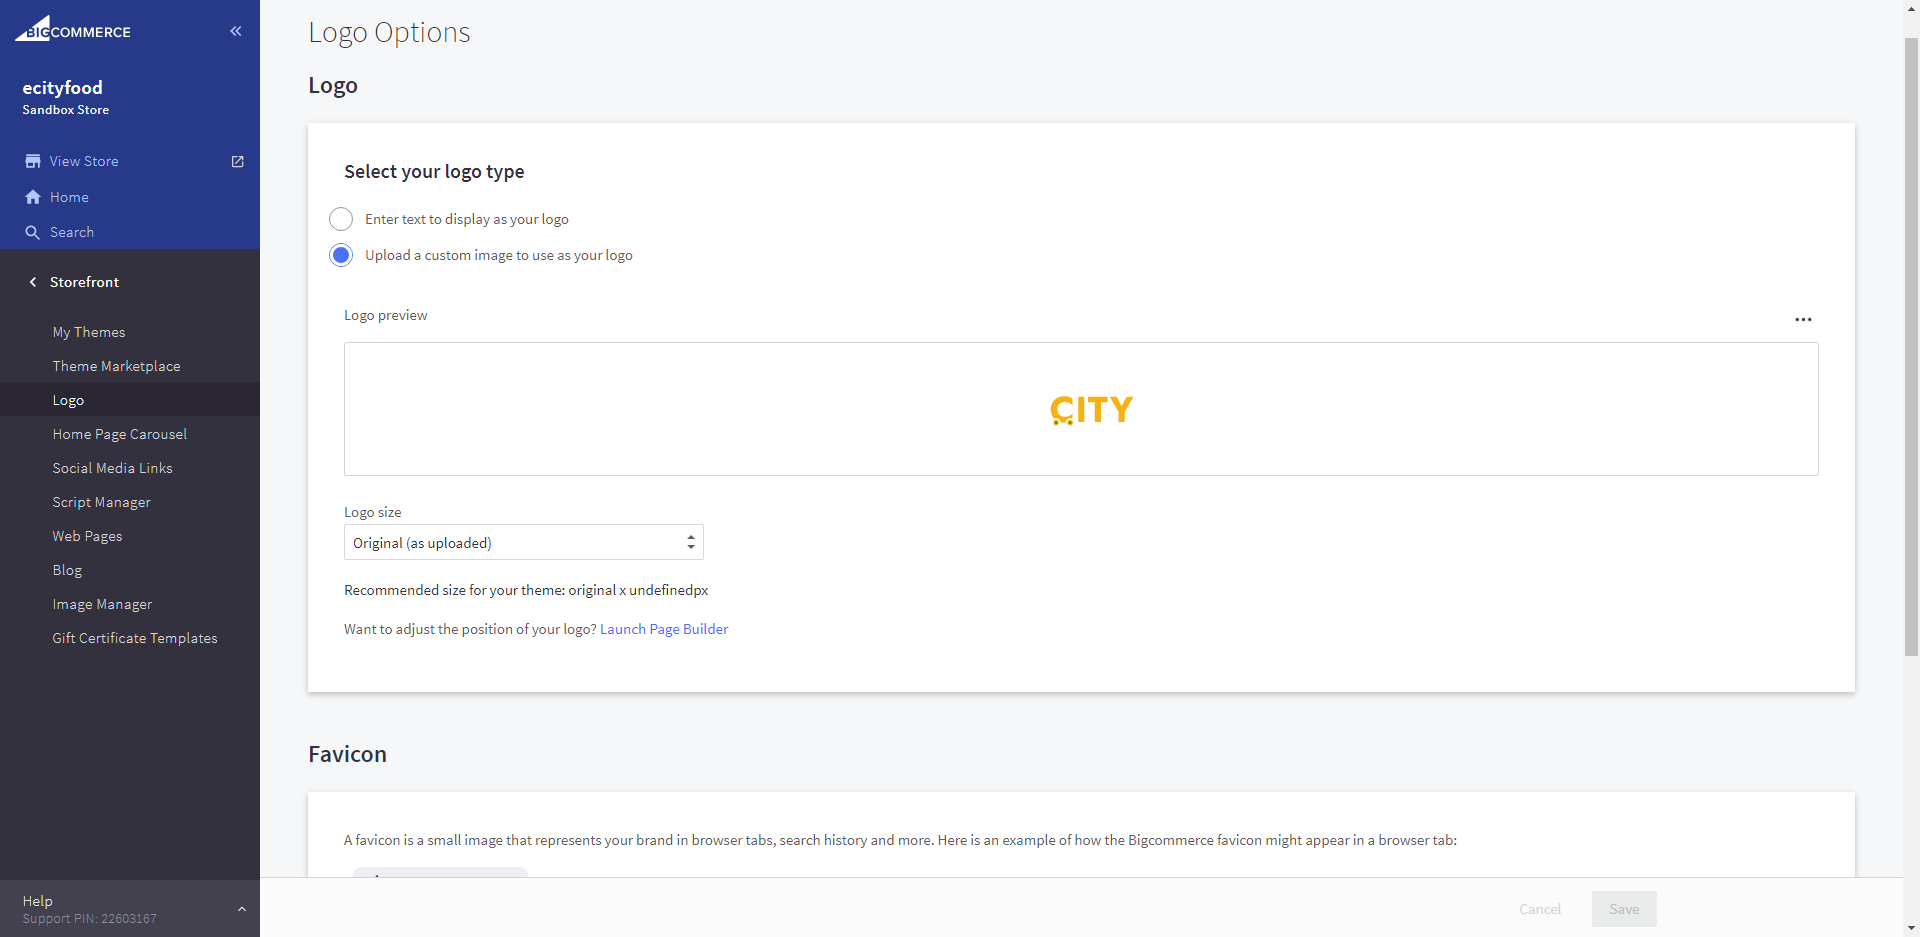Click the Search magnifier icon
The height and width of the screenshot is (937, 1920).
[x=33, y=232]
